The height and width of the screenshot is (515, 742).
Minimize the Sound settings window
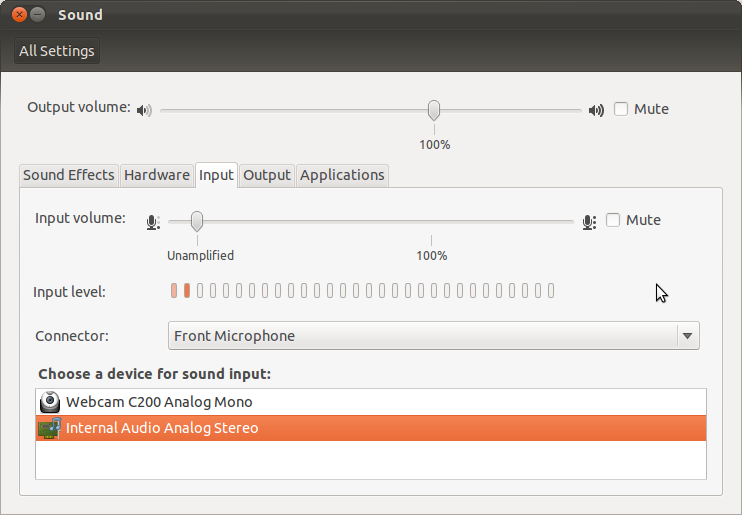coord(37,15)
